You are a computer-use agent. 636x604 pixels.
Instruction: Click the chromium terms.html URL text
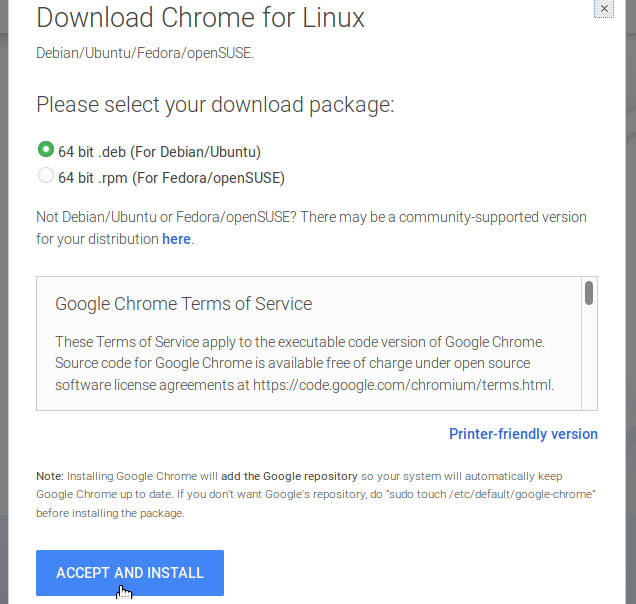tap(403, 384)
